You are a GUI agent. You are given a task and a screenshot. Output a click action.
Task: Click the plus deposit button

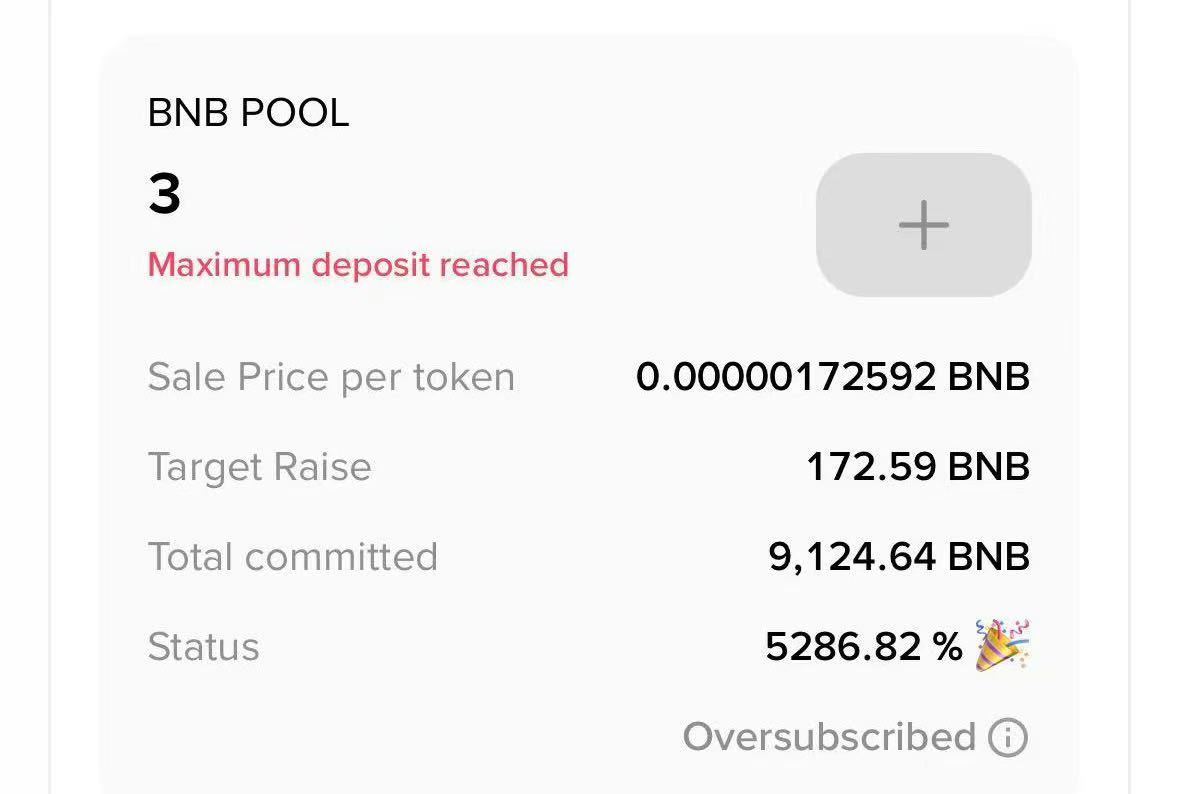coord(923,224)
